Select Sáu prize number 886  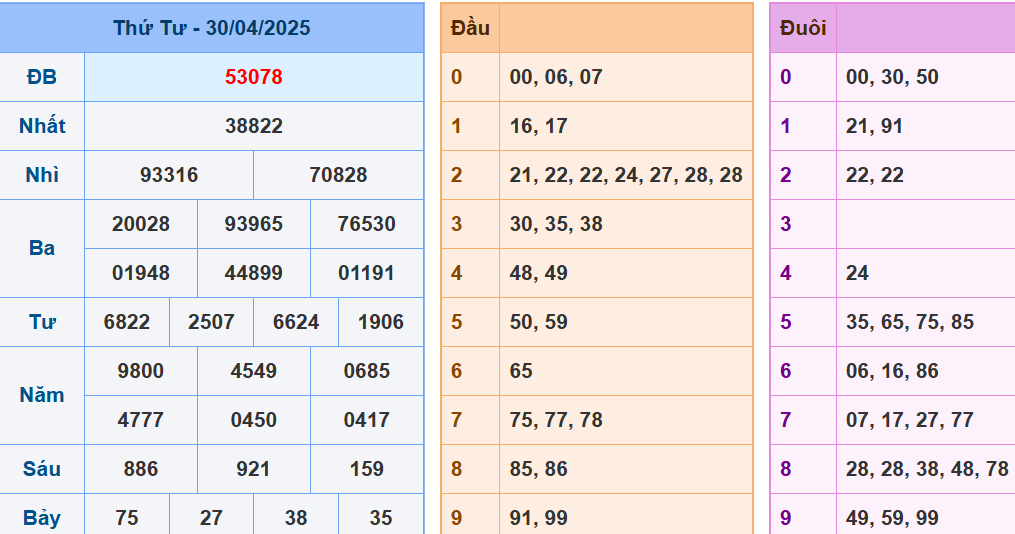click(x=140, y=469)
